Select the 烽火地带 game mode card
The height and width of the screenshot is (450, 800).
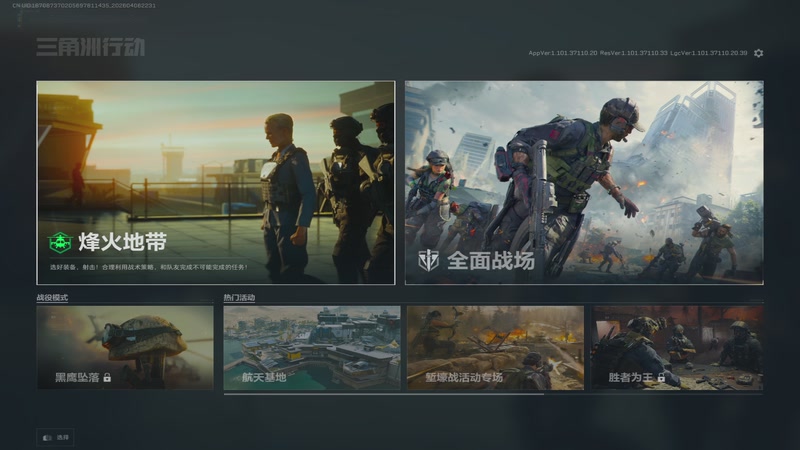(x=215, y=183)
